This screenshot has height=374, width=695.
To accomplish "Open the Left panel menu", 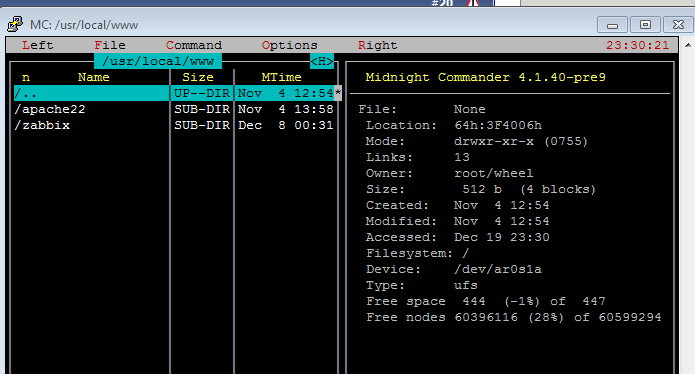I will pyautogui.click(x=38, y=45).
